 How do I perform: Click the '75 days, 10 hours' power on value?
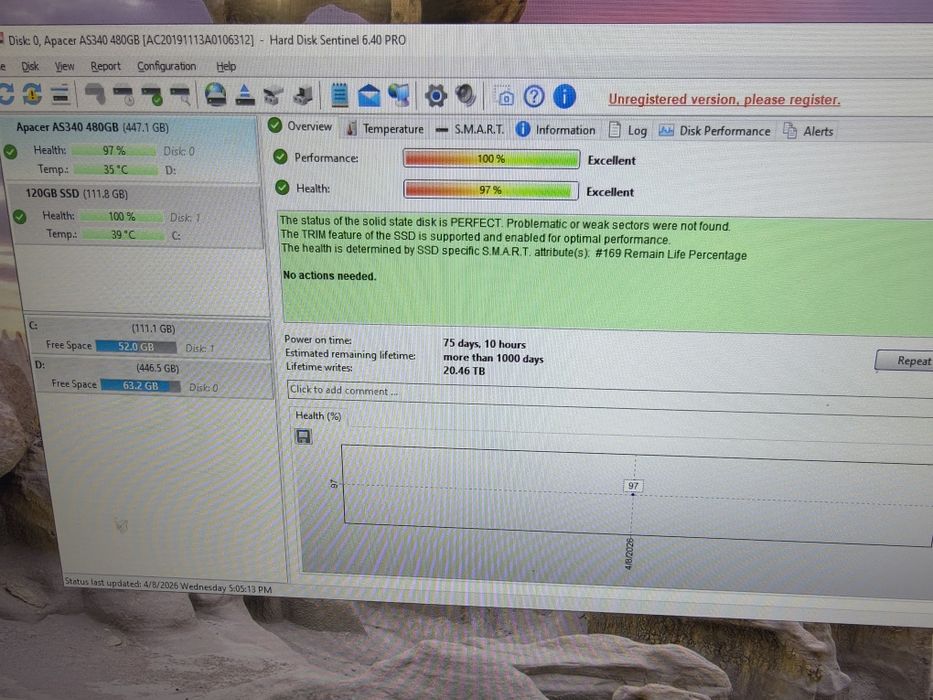pos(484,344)
